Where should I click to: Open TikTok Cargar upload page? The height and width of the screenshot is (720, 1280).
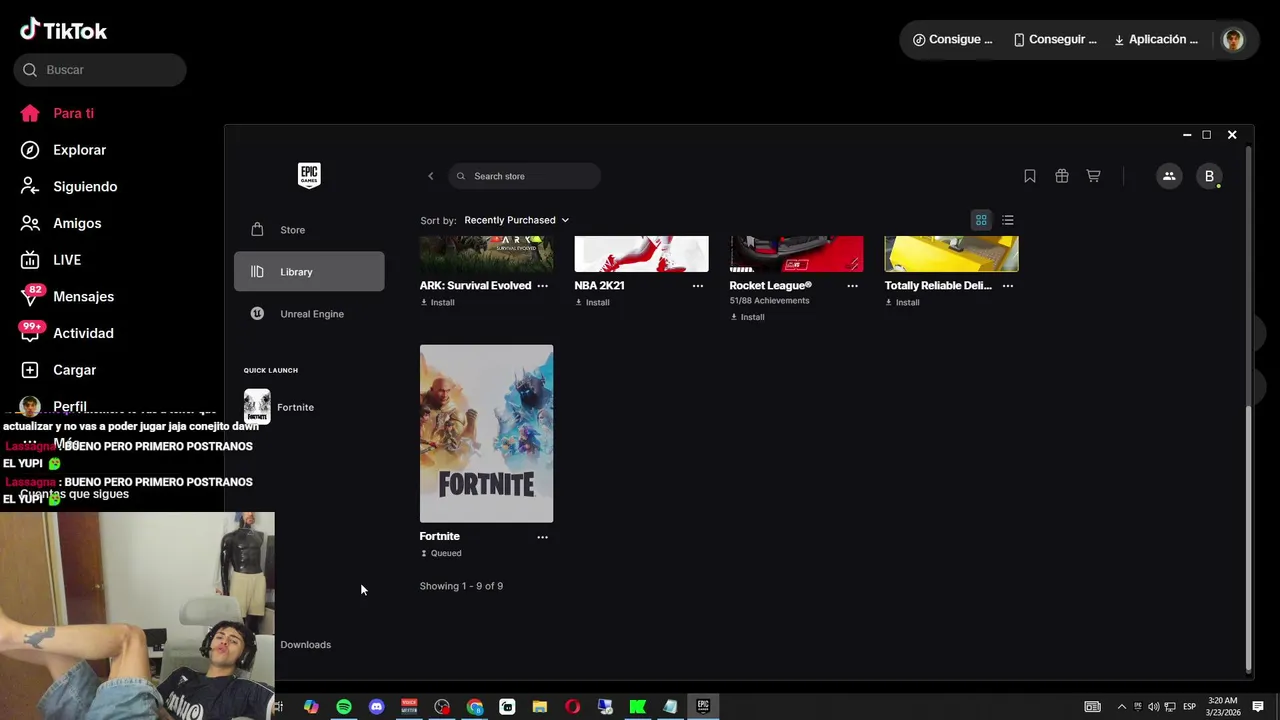pyautogui.click(x=59, y=370)
